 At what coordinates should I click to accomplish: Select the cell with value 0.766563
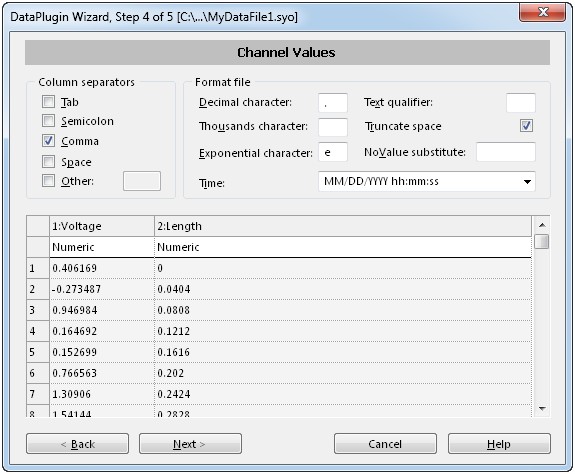click(x=102, y=373)
